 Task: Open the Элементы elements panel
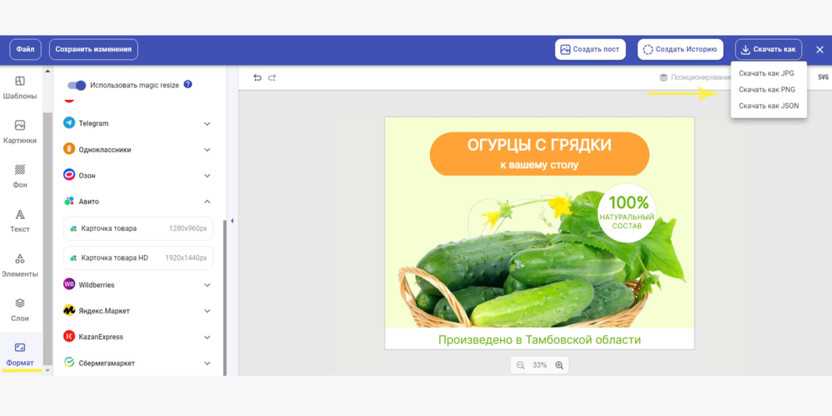(x=20, y=265)
